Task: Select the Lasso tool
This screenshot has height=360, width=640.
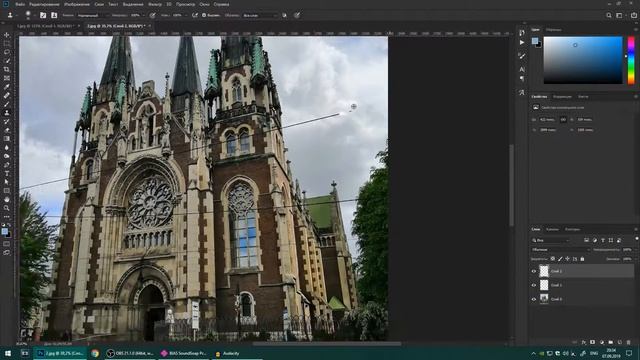Action: [x=7, y=52]
